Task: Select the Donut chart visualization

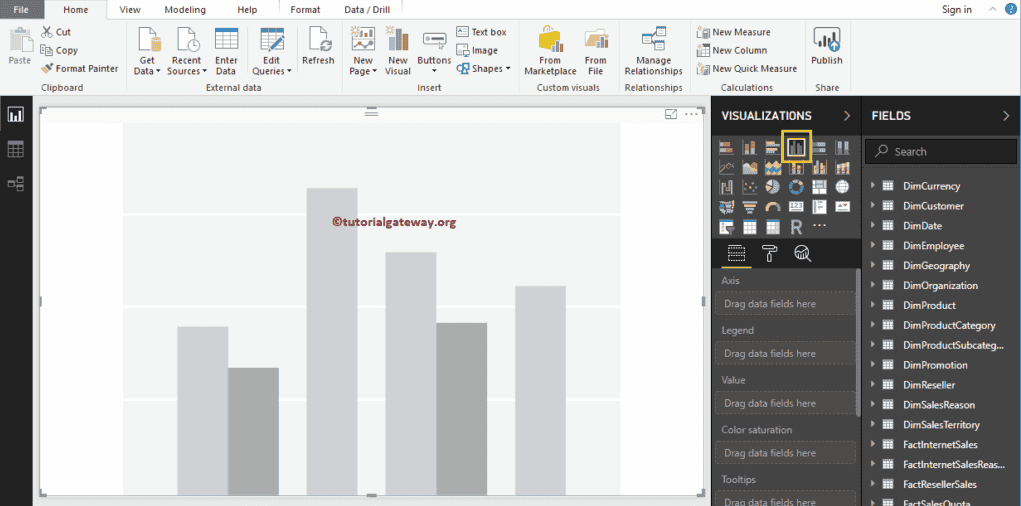Action: tap(796, 187)
